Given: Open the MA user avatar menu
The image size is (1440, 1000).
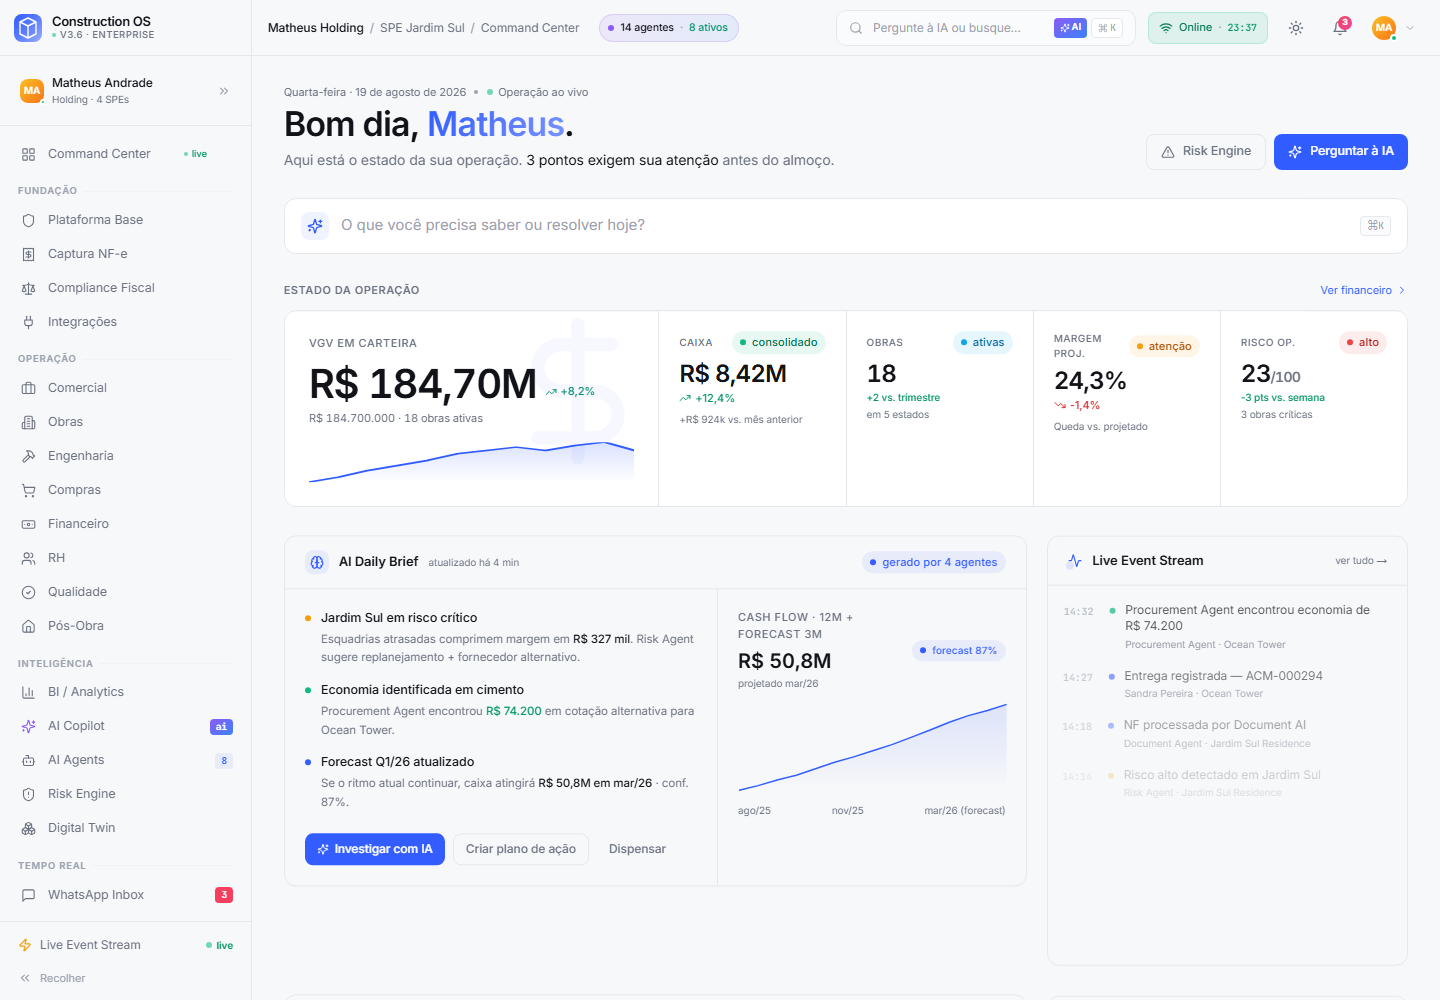Looking at the screenshot, I should [x=1384, y=28].
